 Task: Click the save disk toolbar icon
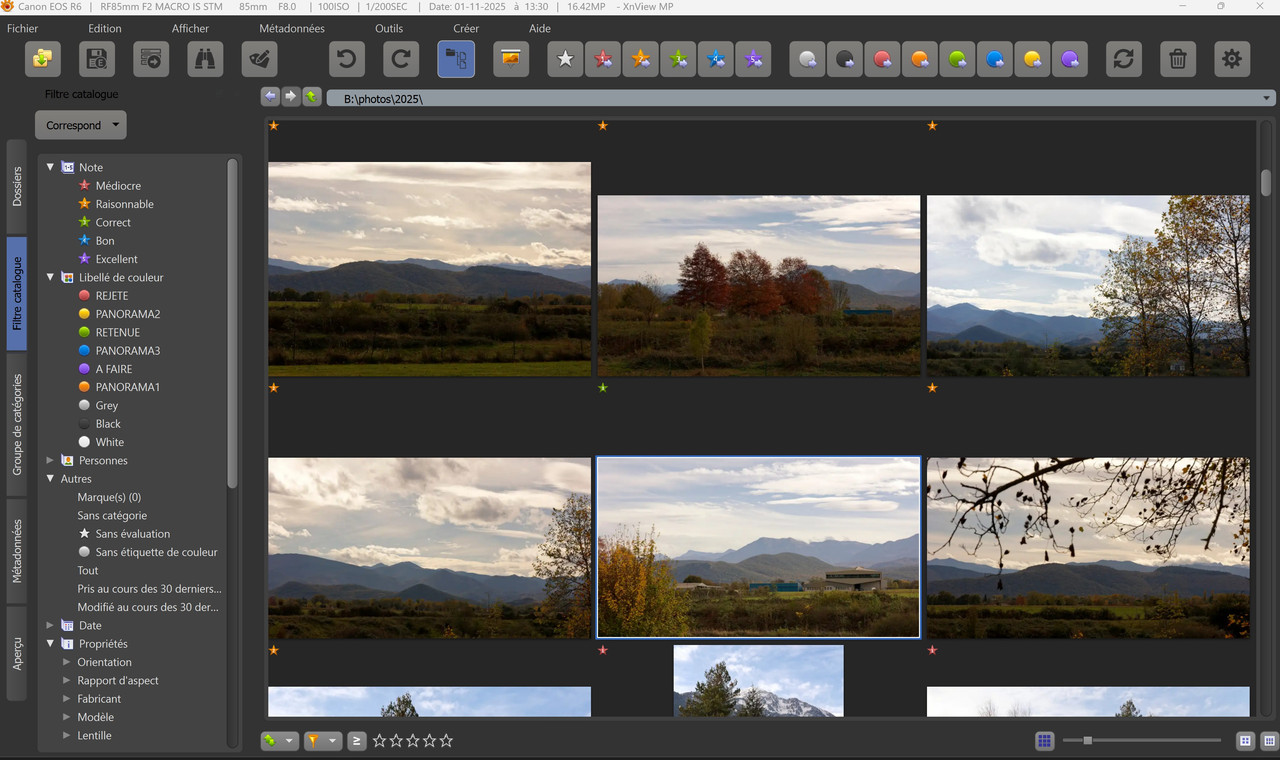[x=97, y=59]
